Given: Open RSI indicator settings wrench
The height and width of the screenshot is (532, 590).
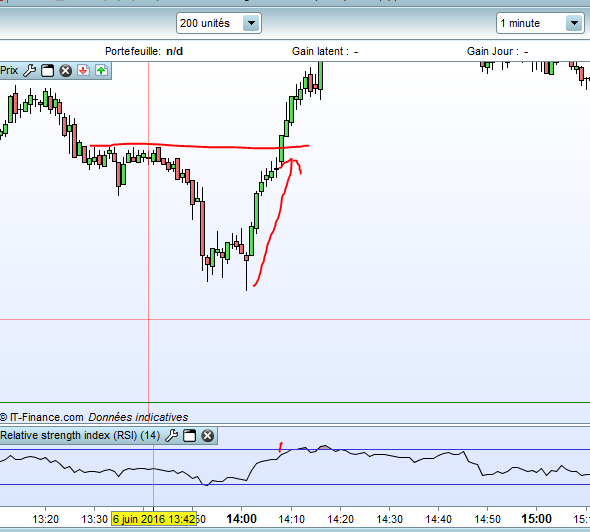Looking at the screenshot, I should 172,435.
